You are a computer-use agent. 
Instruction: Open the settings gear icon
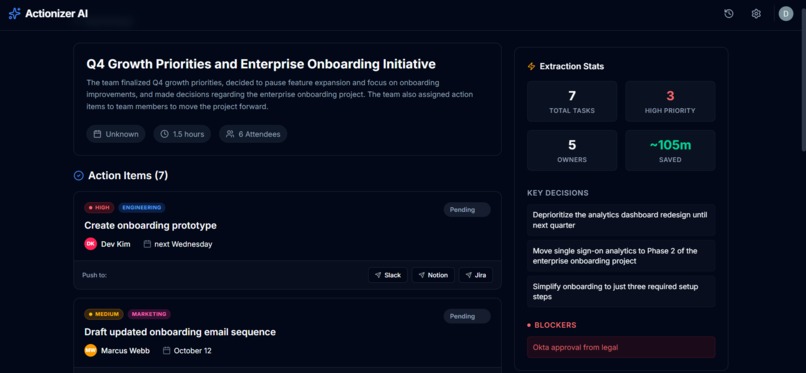[x=756, y=14]
